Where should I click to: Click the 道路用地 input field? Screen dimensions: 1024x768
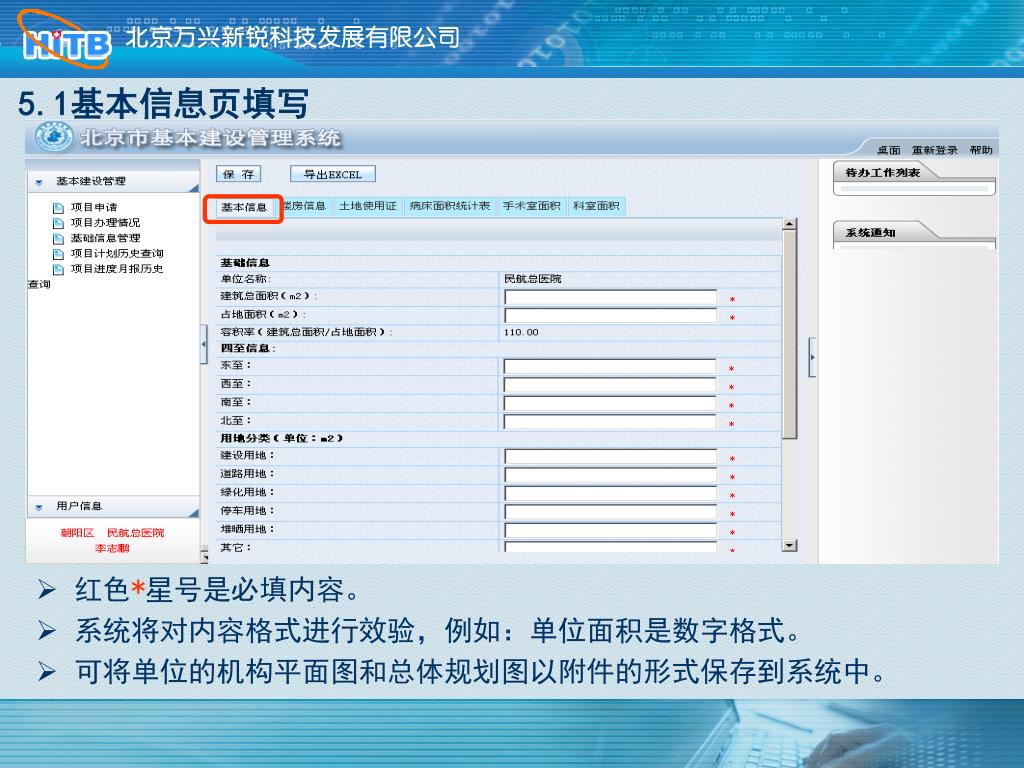pyautogui.click(x=610, y=475)
